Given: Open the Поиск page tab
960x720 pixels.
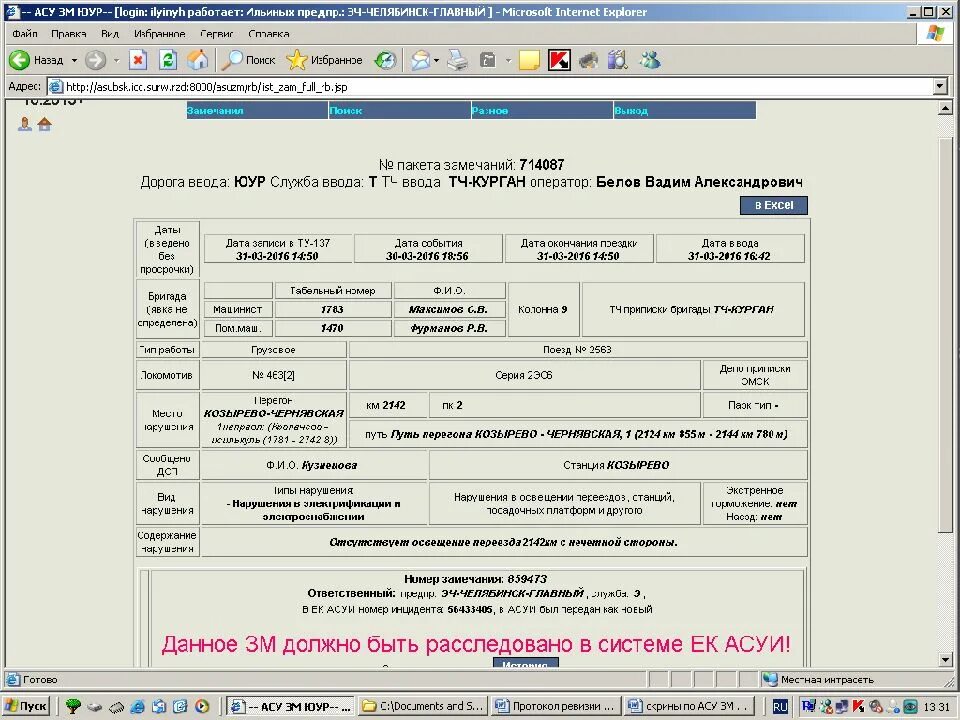Looking at the screenshot, I should pos(399,111).
